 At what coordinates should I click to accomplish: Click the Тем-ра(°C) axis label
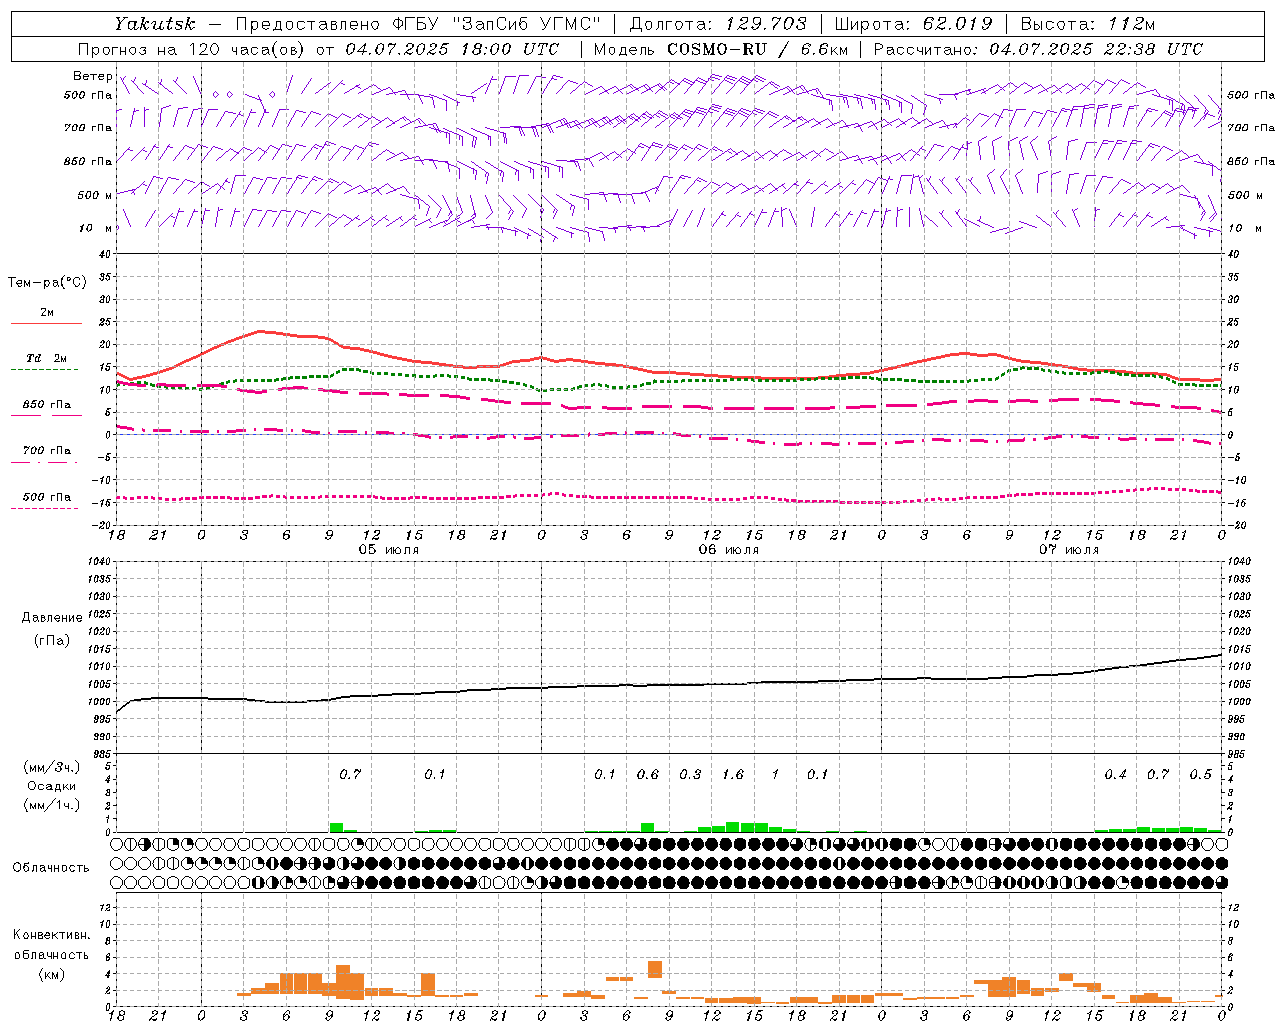click(x=47, y=283)
